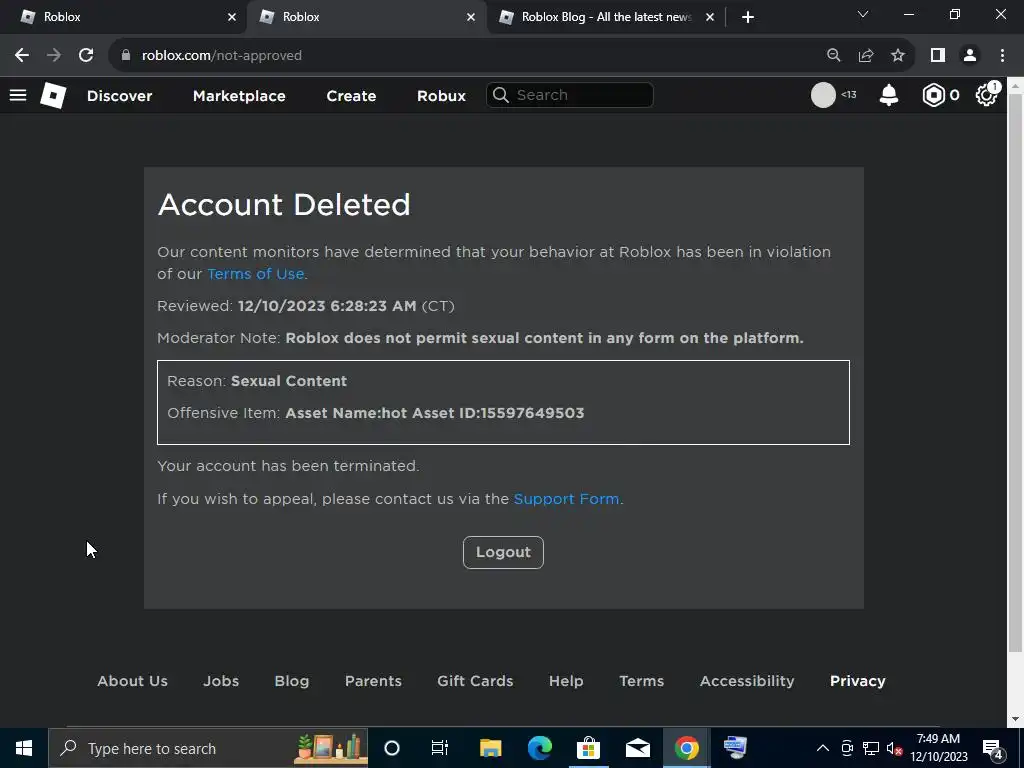
Task: Open the Chrome profile icon
Action: [x=970, y=56]
